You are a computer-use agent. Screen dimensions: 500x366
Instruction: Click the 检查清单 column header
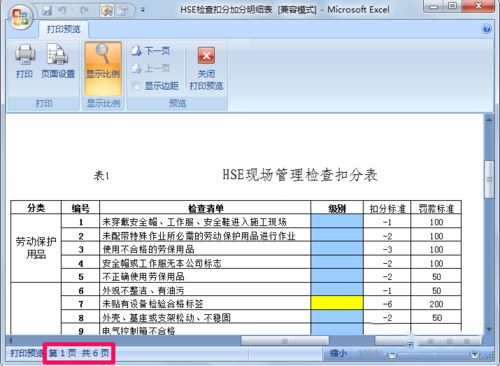(205, 208)
